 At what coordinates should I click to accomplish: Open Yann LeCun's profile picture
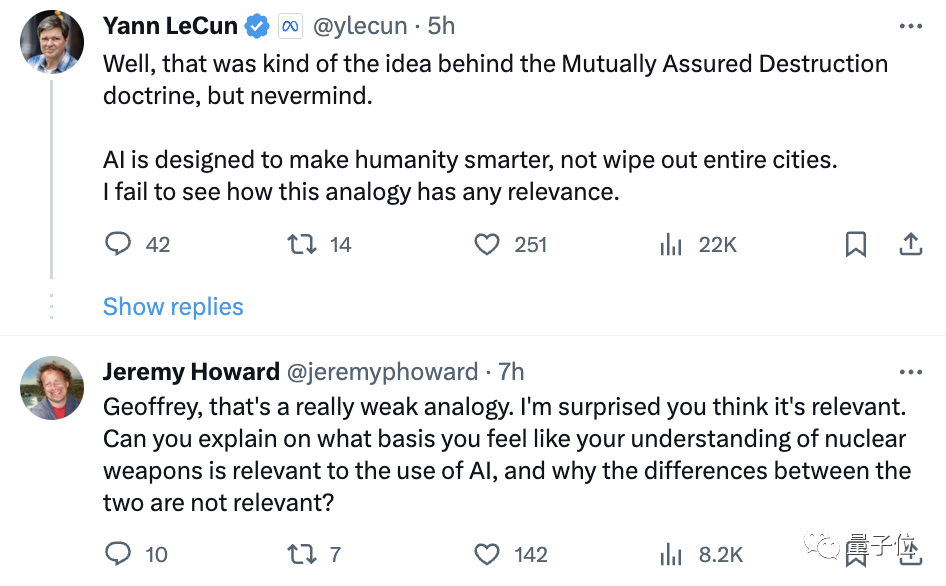coord(52,42)
